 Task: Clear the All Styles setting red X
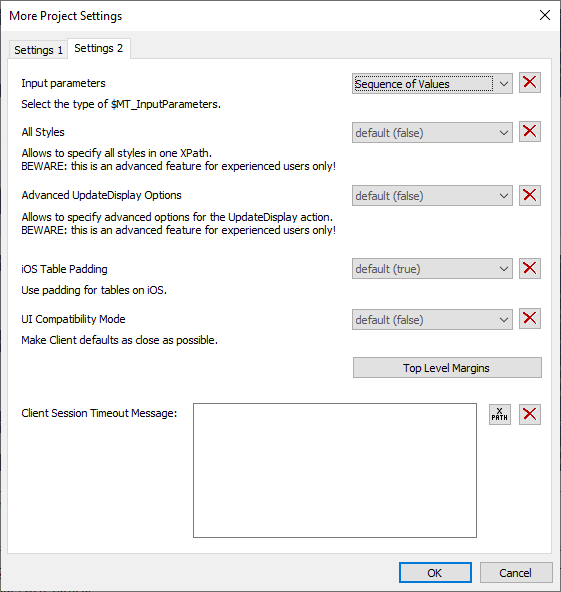530,131
